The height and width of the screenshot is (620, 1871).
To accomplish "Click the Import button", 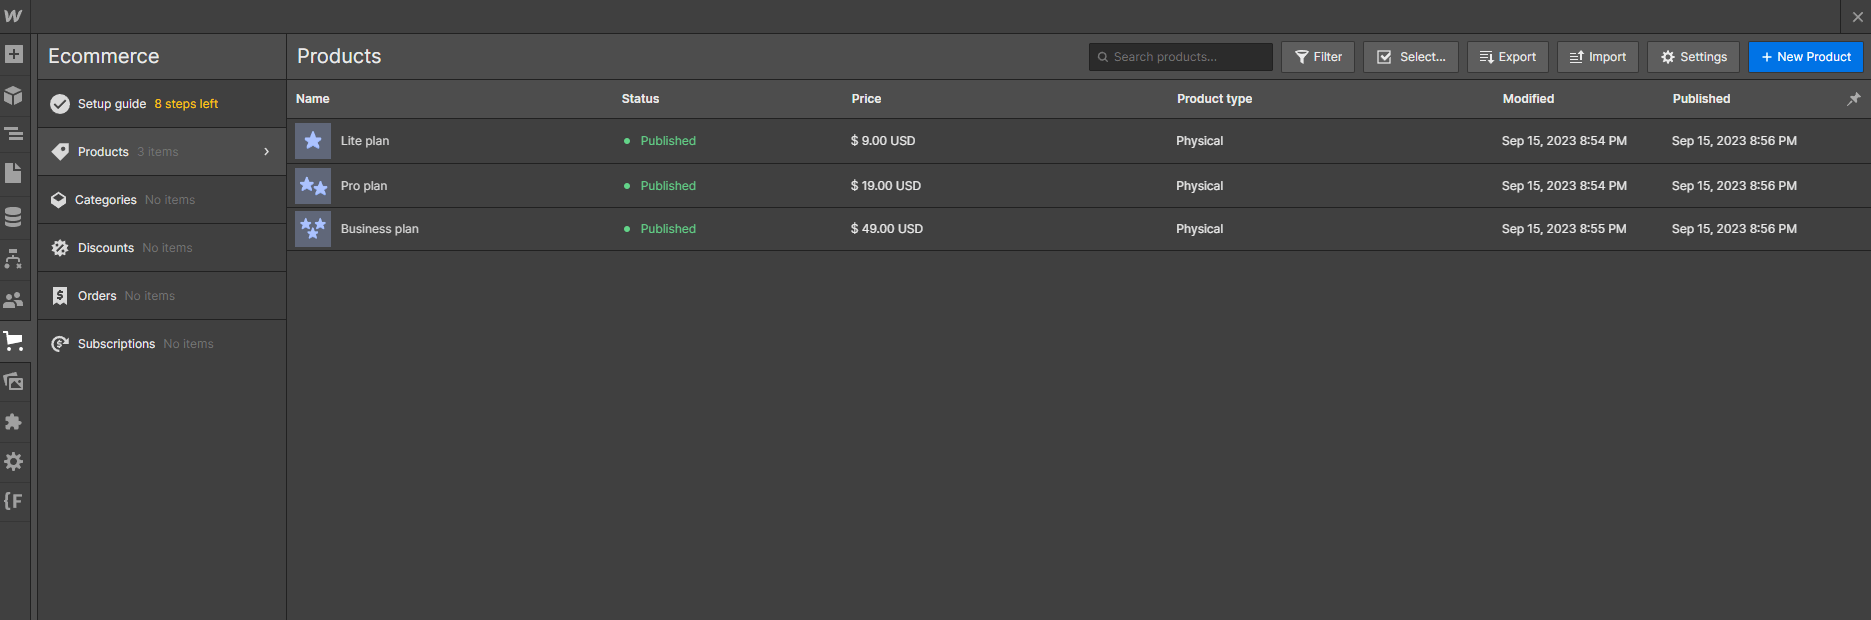I will point(1598,57).
